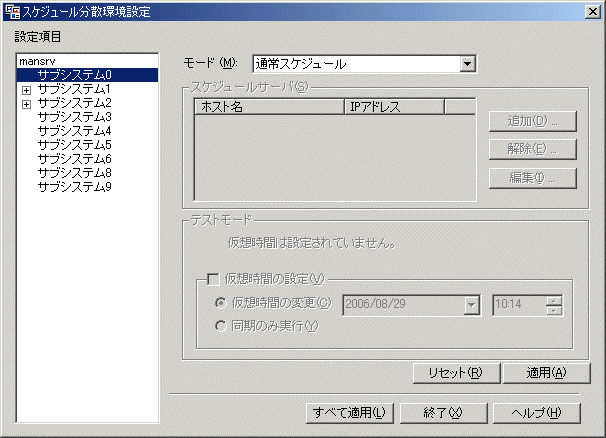Image resolution: width=606 pixels, height=438 pixels.
Task: Click the window title bar application icon
Action: click(10, 10)
